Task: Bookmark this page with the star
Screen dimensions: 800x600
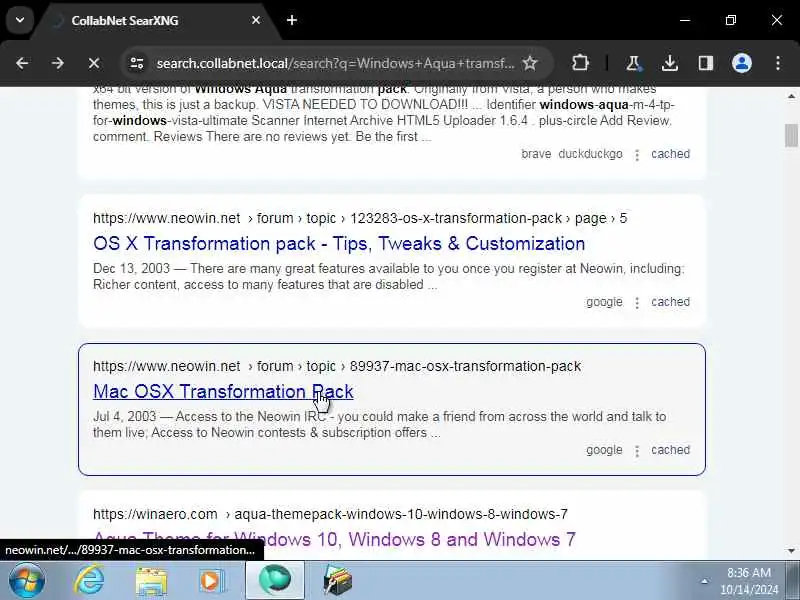Action: (530, 63)
